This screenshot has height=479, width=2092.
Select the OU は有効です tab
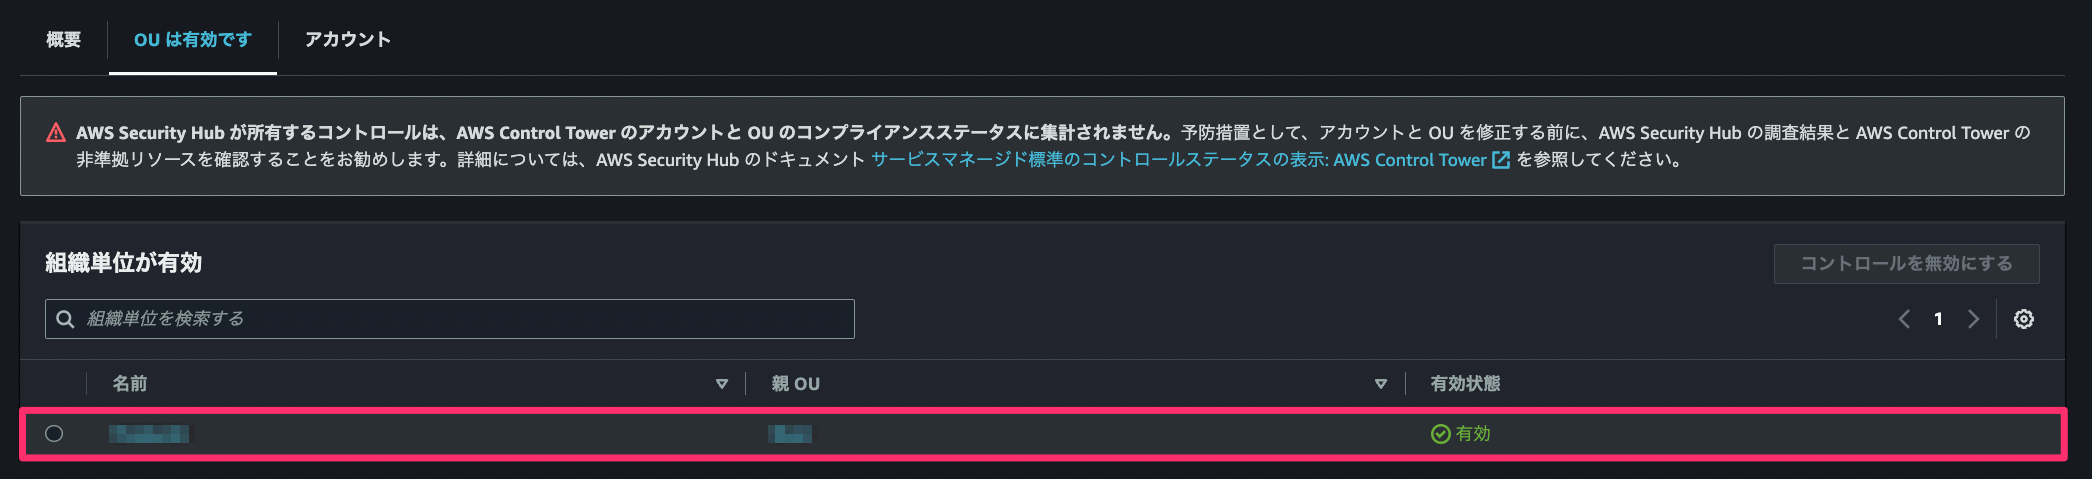pos(193,39)
